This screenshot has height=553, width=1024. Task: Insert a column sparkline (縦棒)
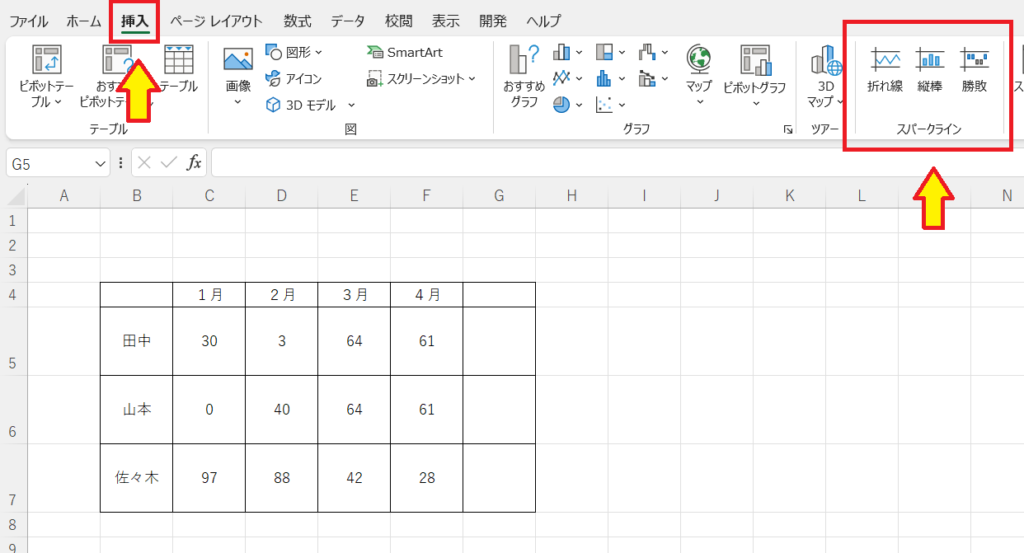pos(930,70)
